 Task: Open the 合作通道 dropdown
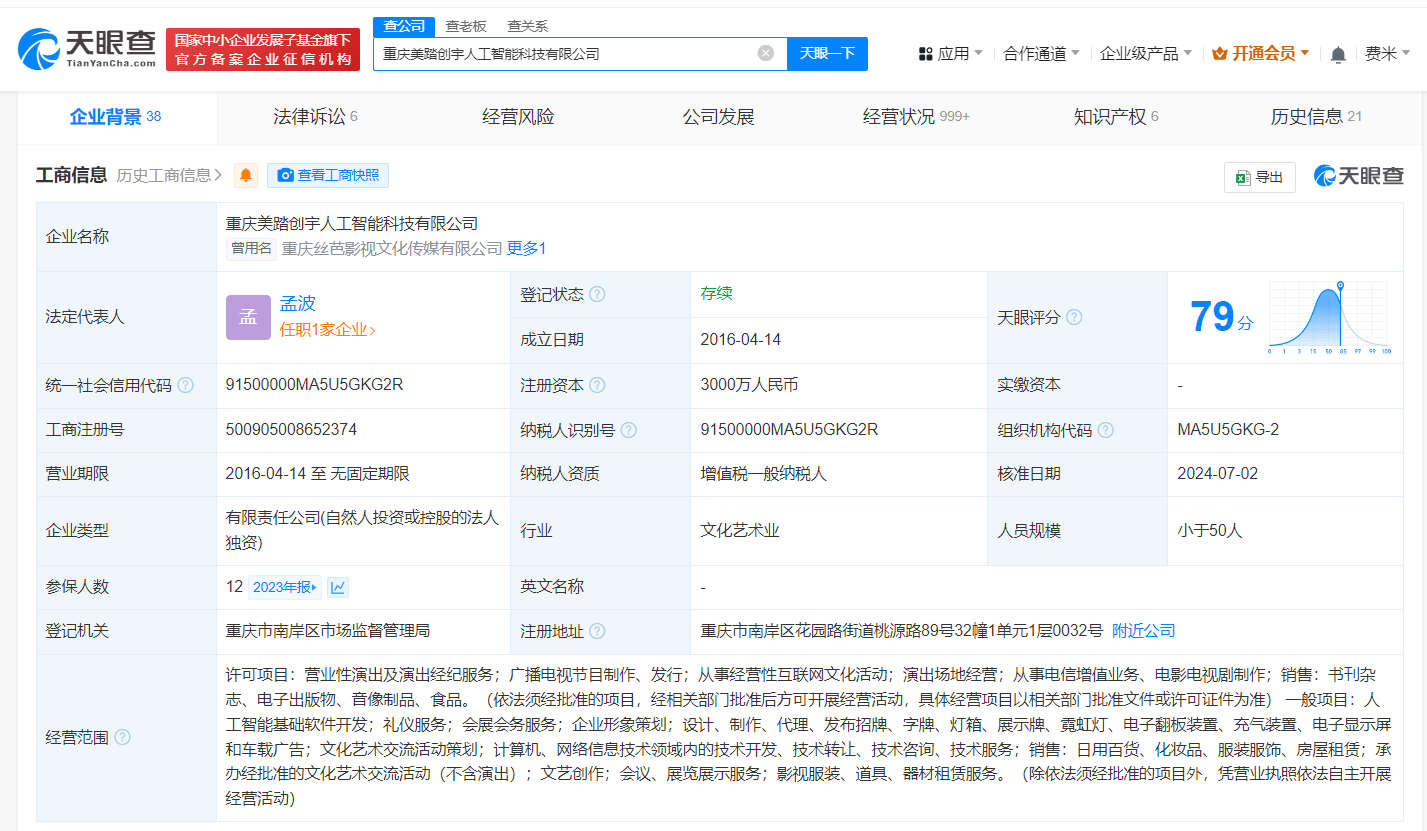click(1041, 53)
